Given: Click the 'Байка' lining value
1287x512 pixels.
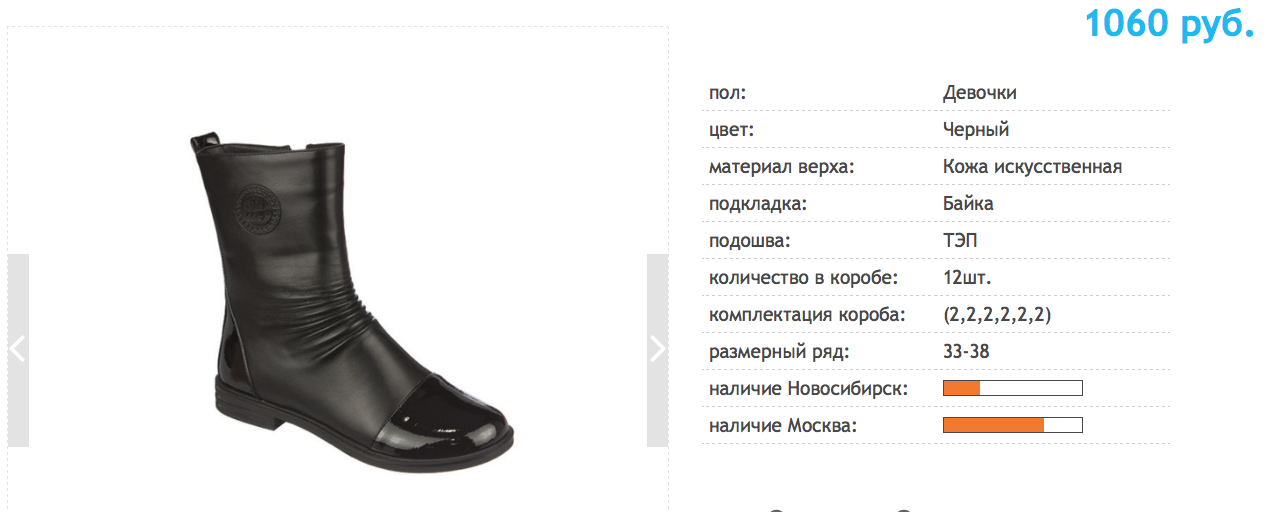Looking at the screenshot, I should (x=968, y=204).
